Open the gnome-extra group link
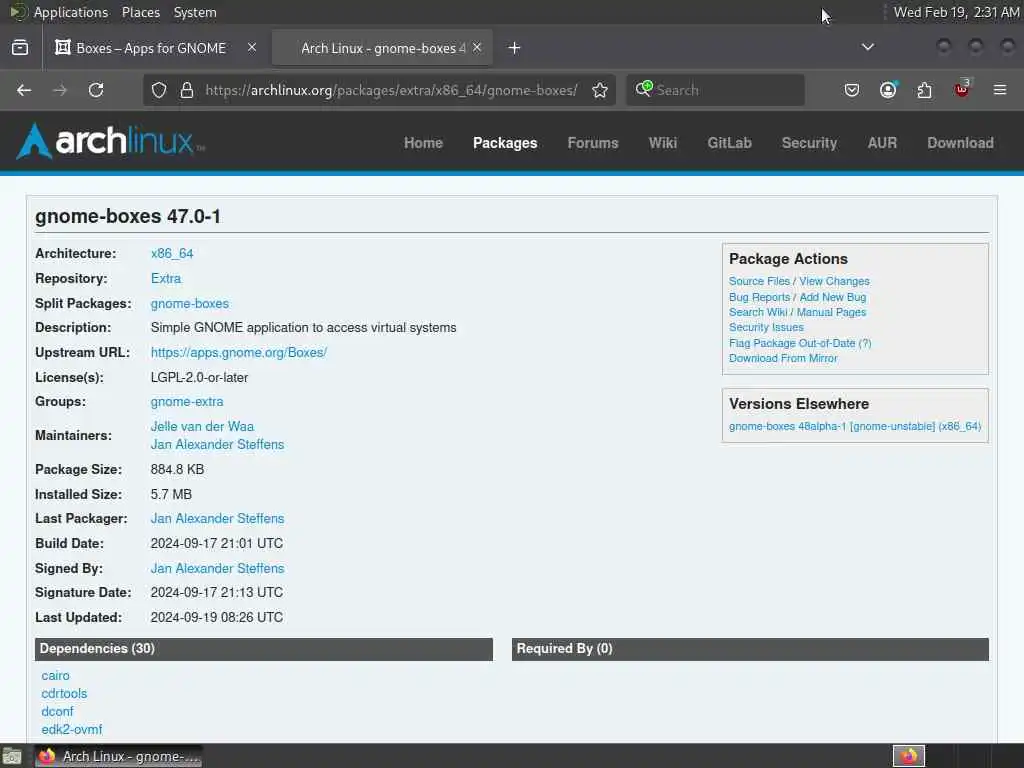 click(x=187, y=402)
